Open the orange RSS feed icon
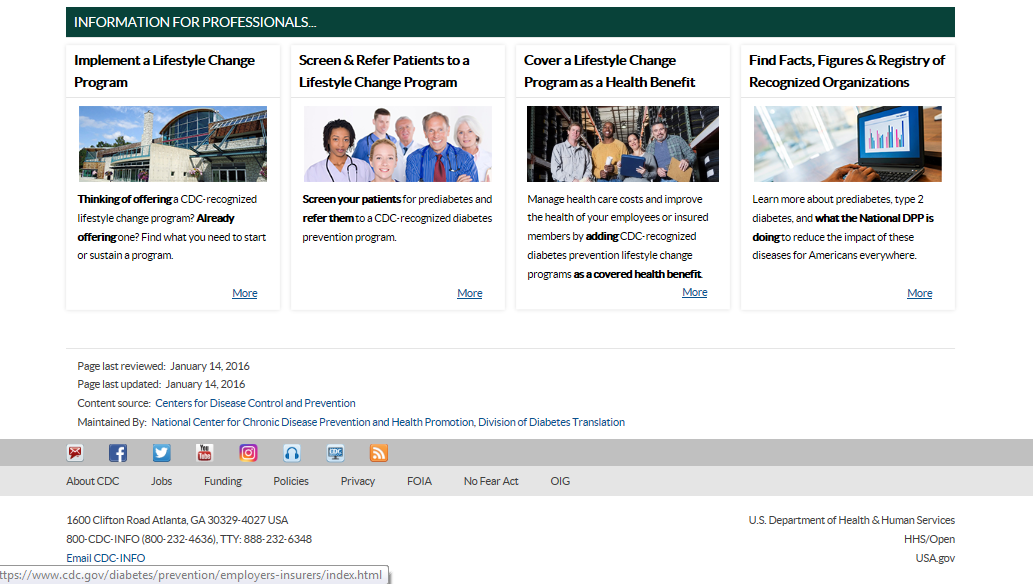This screenshot has height=584, width=1033. tap(379, 453)
